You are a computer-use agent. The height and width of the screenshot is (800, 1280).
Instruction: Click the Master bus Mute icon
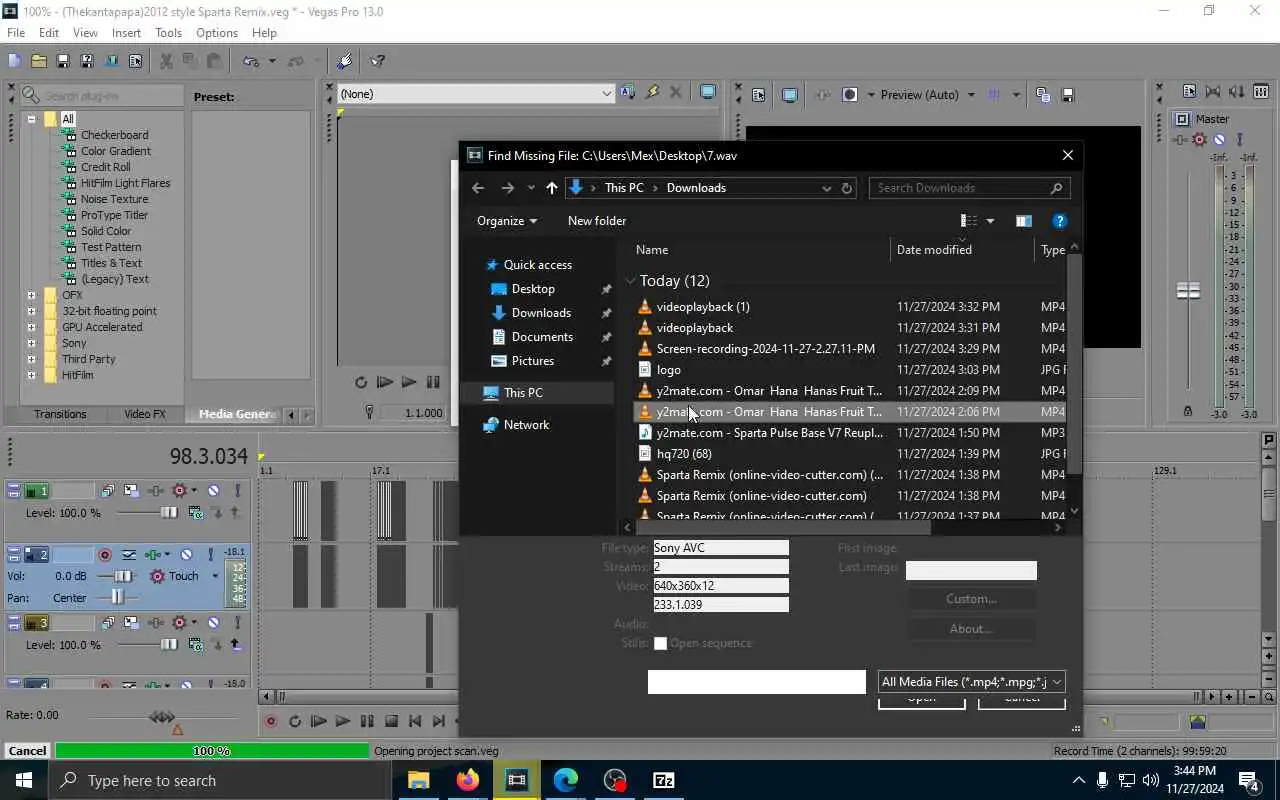pyautogui.click(x=1219, y=140)
